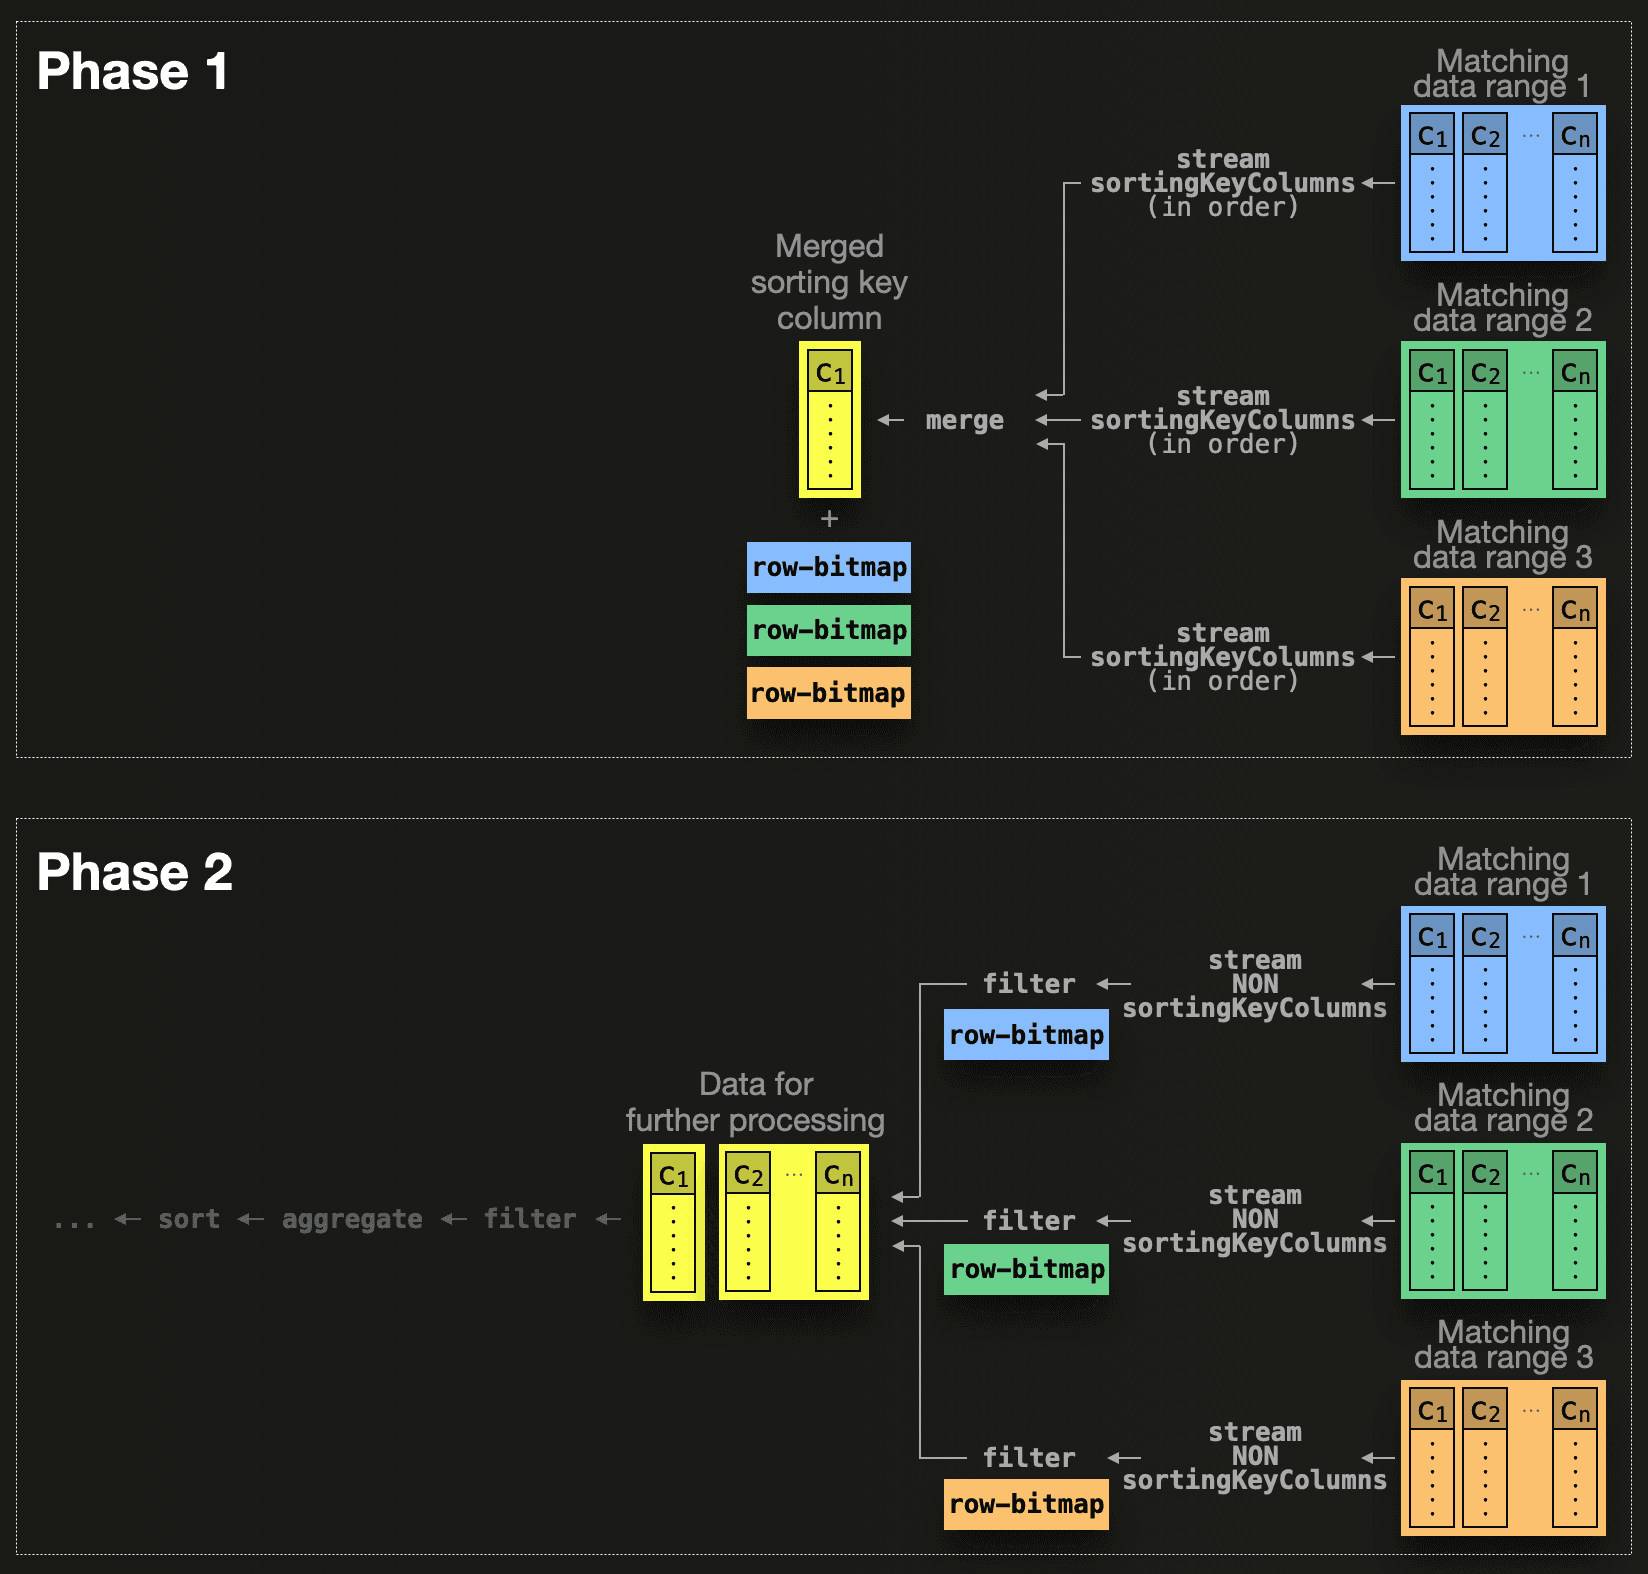Click Cn header in Phase 1 green data range
Image resolution: width=1648 pixels, height=1574 pixels.
1575,373
